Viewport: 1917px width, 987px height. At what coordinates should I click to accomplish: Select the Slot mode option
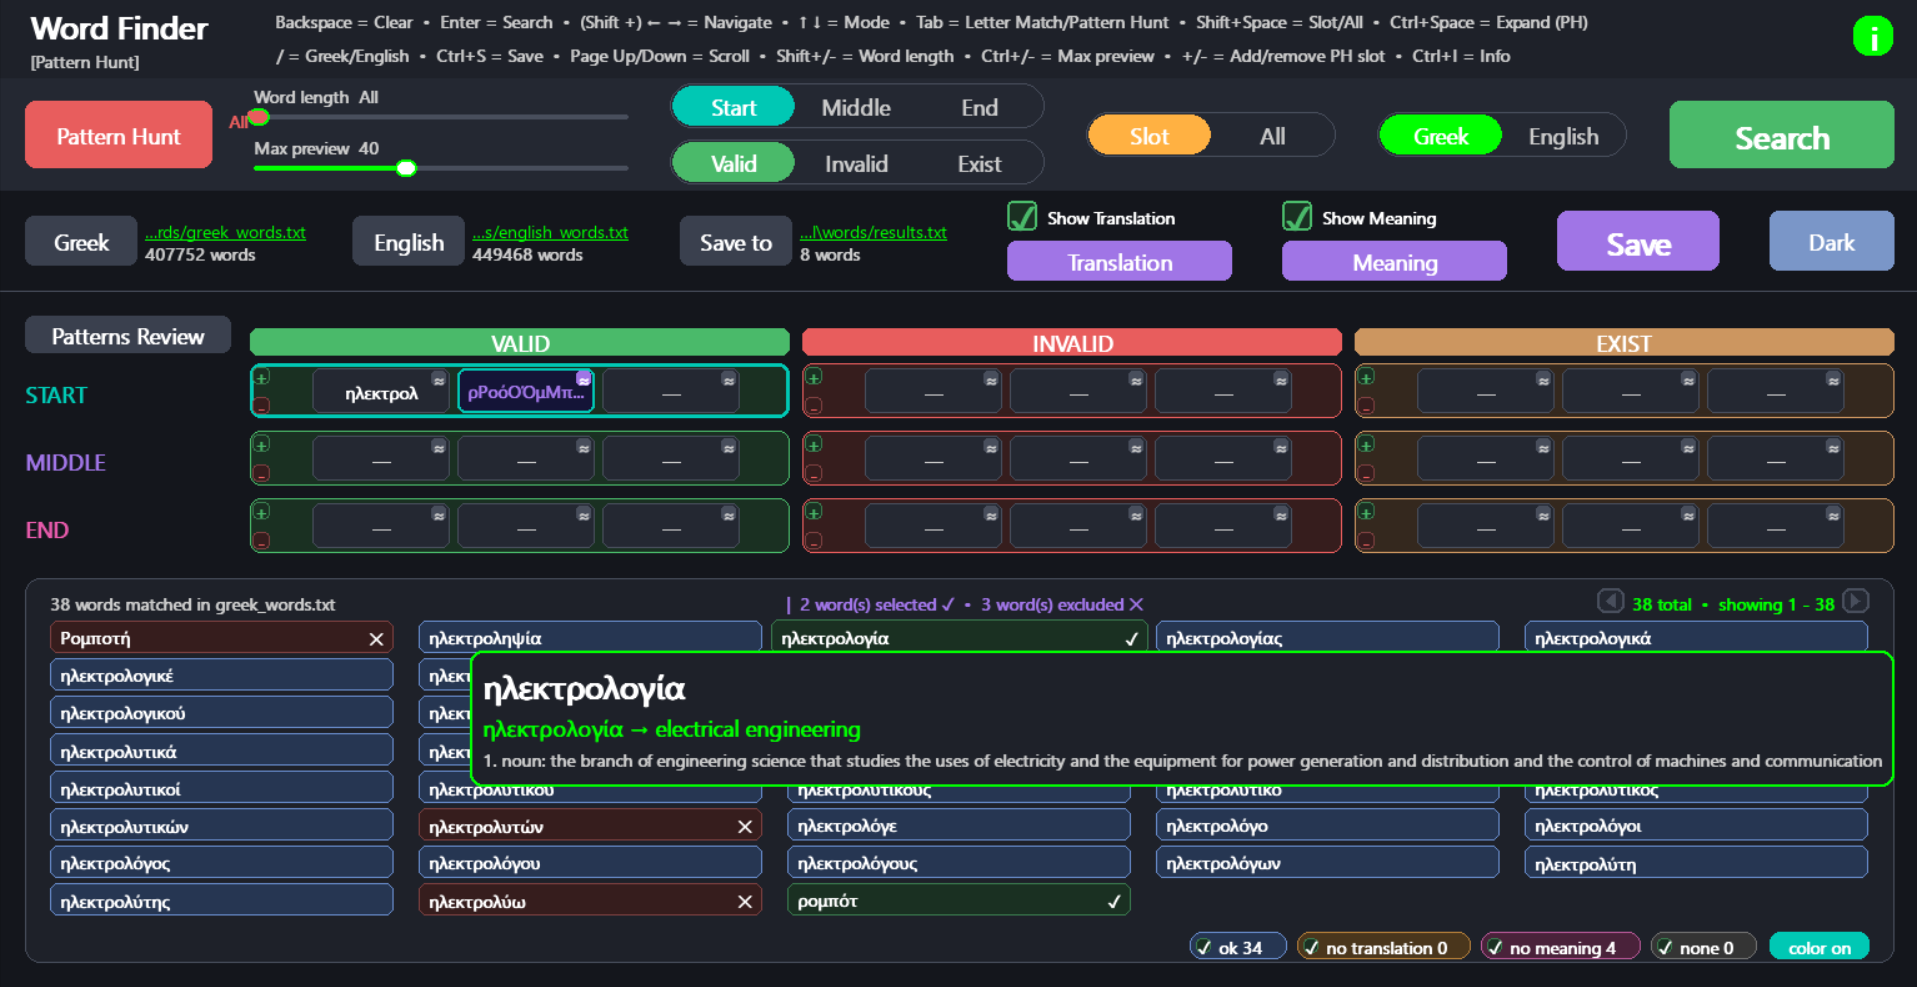1149,136
